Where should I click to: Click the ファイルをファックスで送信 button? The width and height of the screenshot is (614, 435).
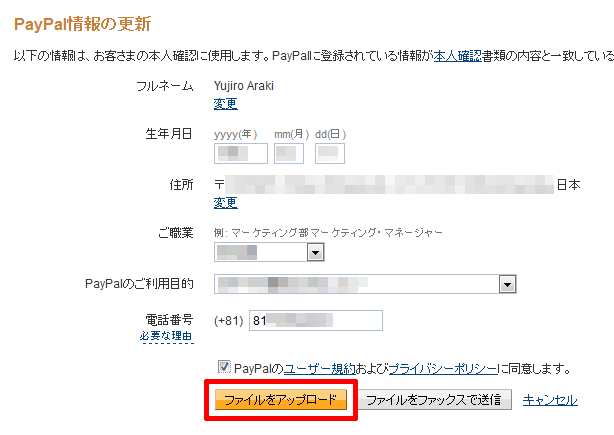coord(435,400)
